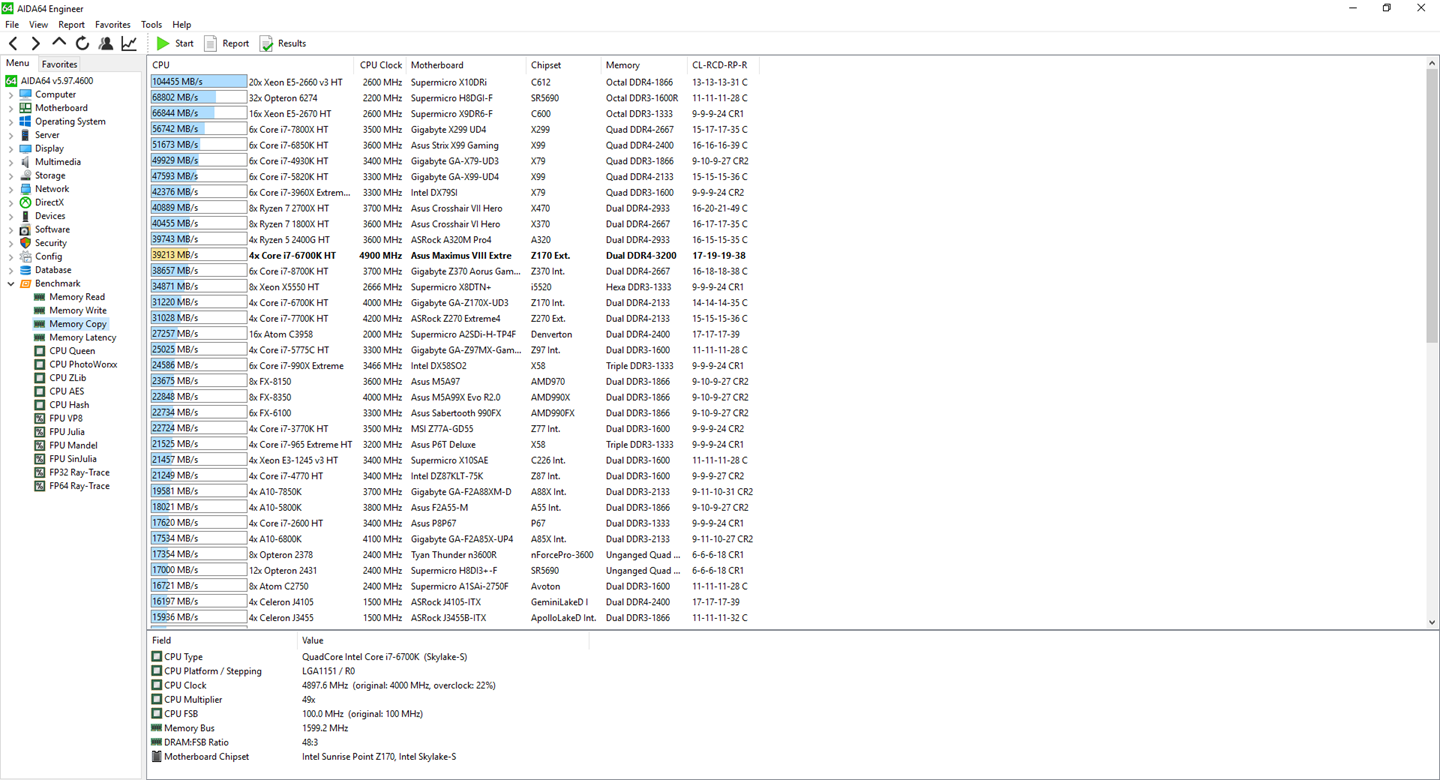
Task: Expand the Server tree node arrow
Action: [11, 135]
